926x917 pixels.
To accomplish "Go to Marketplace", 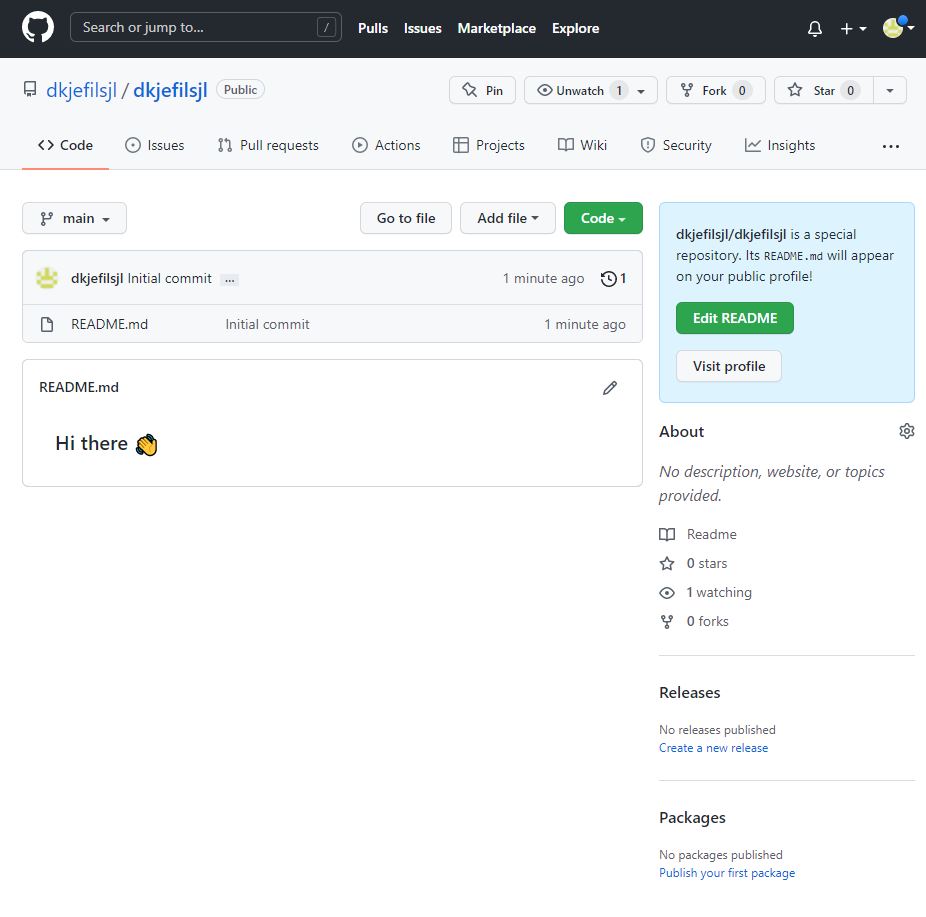I will point(497,28).
